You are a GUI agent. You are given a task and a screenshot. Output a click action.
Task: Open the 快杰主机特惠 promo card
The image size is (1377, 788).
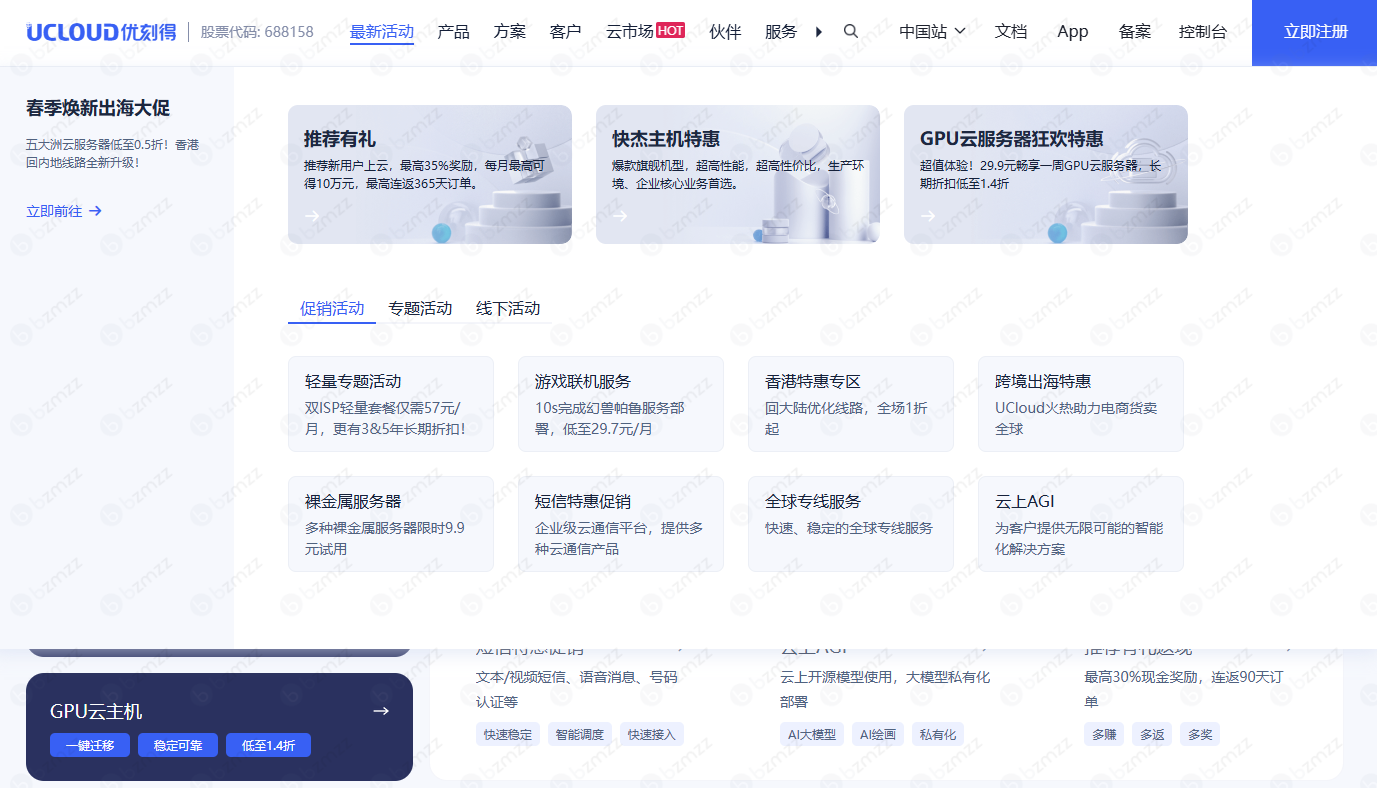coord(738,175)
